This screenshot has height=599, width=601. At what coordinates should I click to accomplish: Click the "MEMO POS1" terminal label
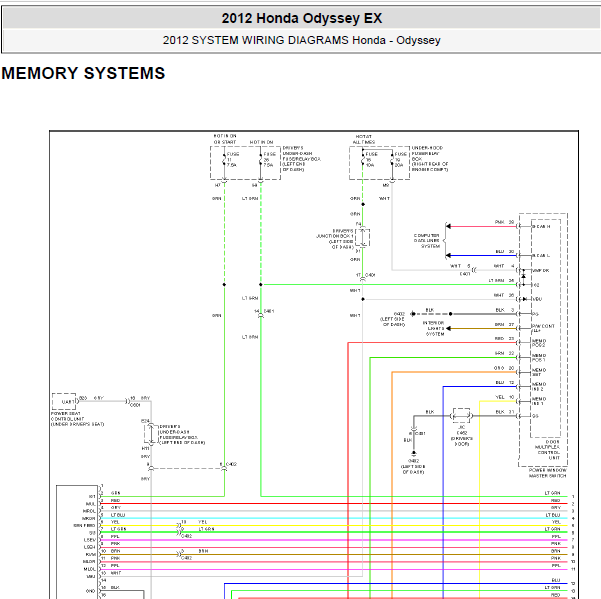point(539,358)
